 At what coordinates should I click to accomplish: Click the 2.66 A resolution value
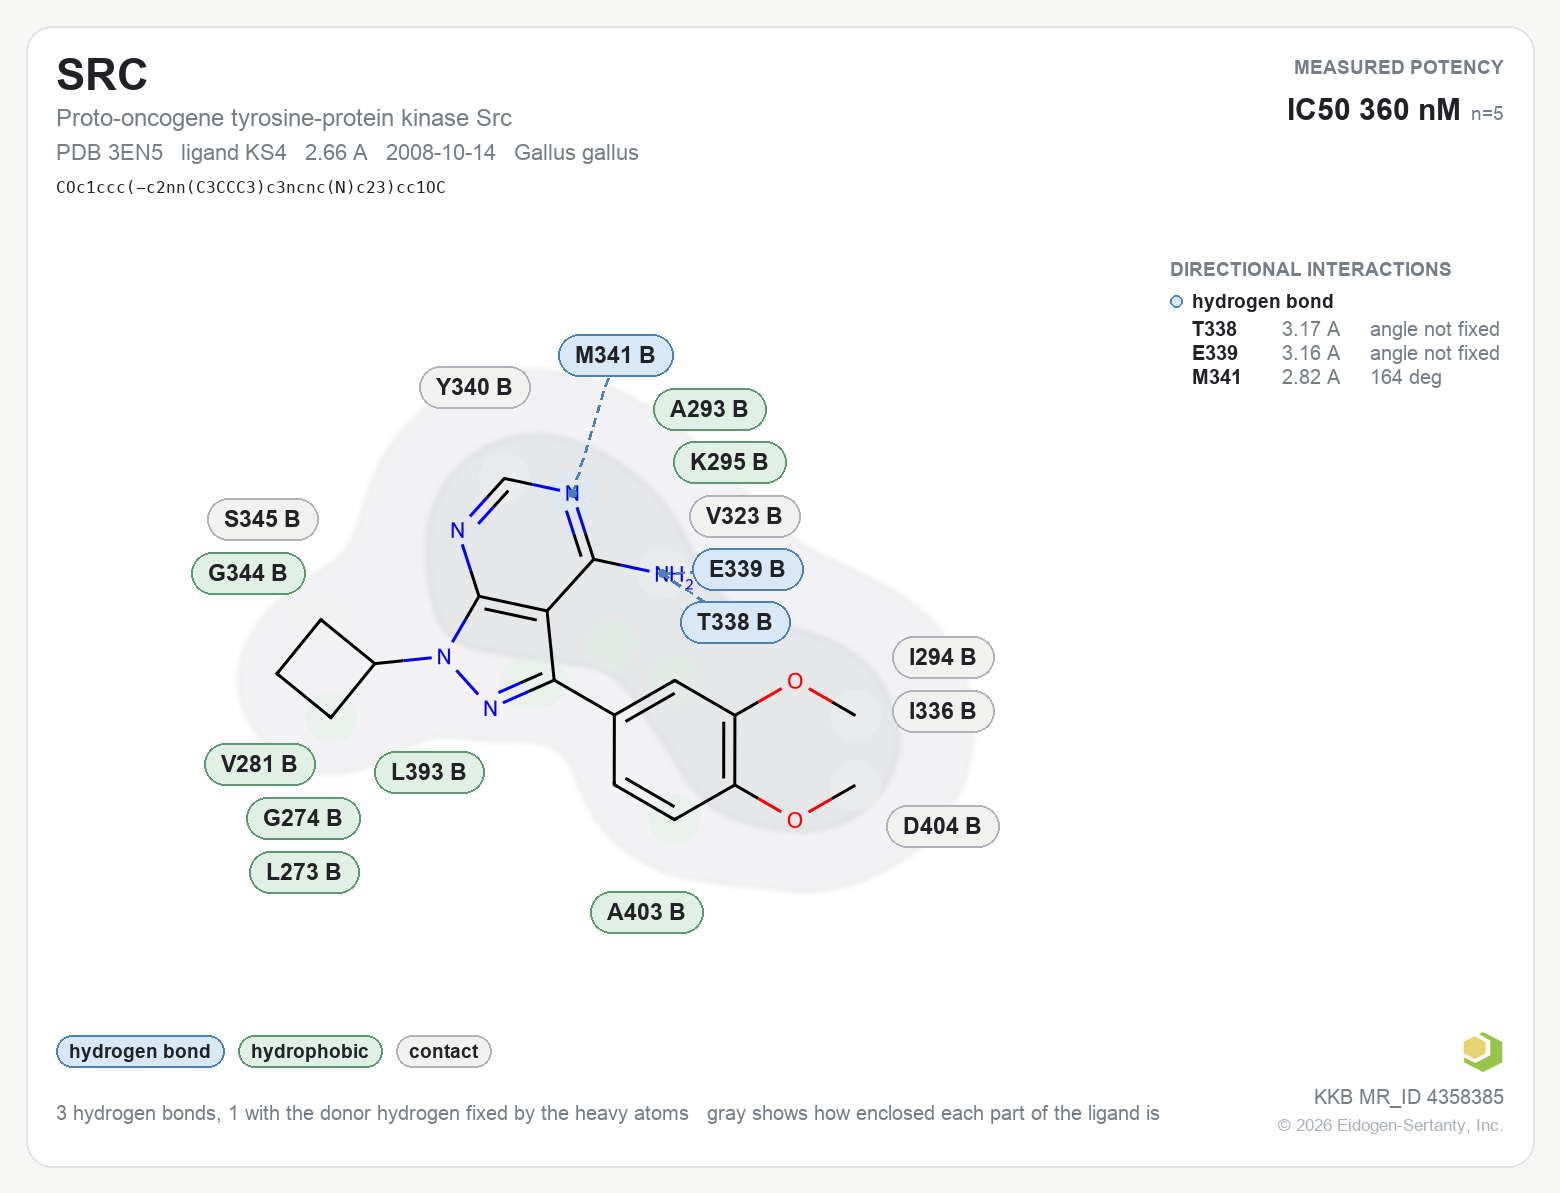coord(336,153)
